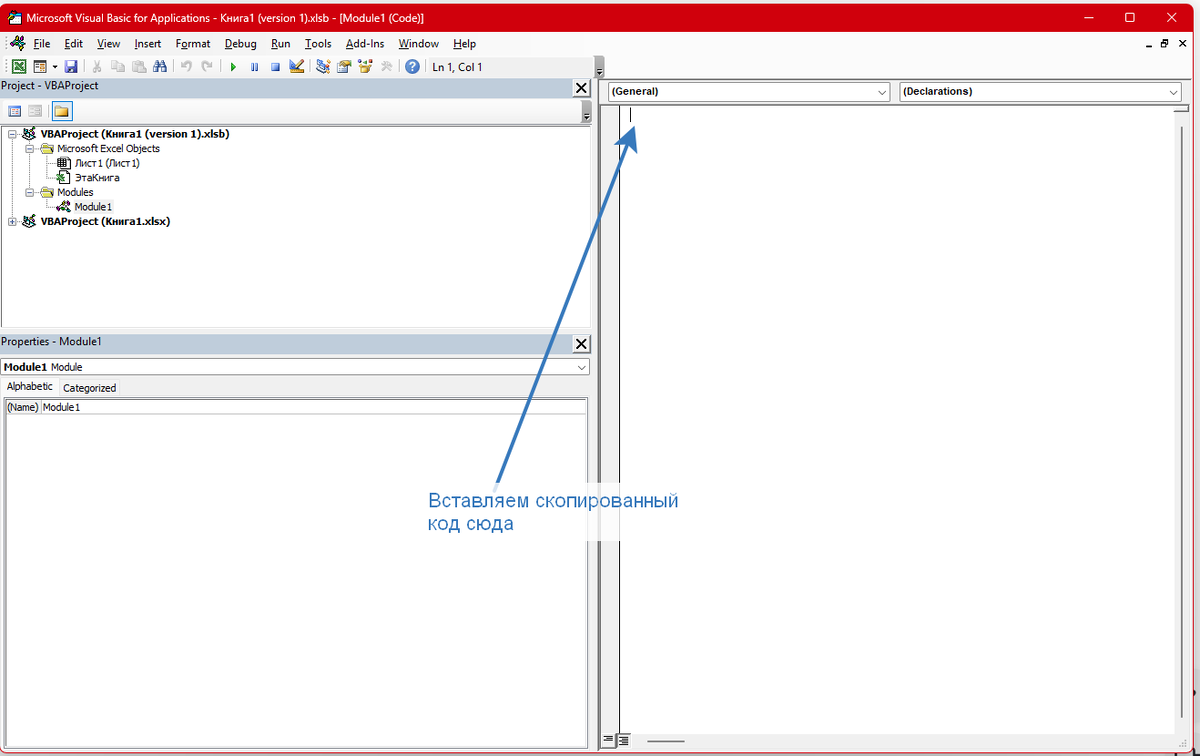Click View Code icon in Project panel
This screenshot has height=756, width=1200.
coord(15,111)
